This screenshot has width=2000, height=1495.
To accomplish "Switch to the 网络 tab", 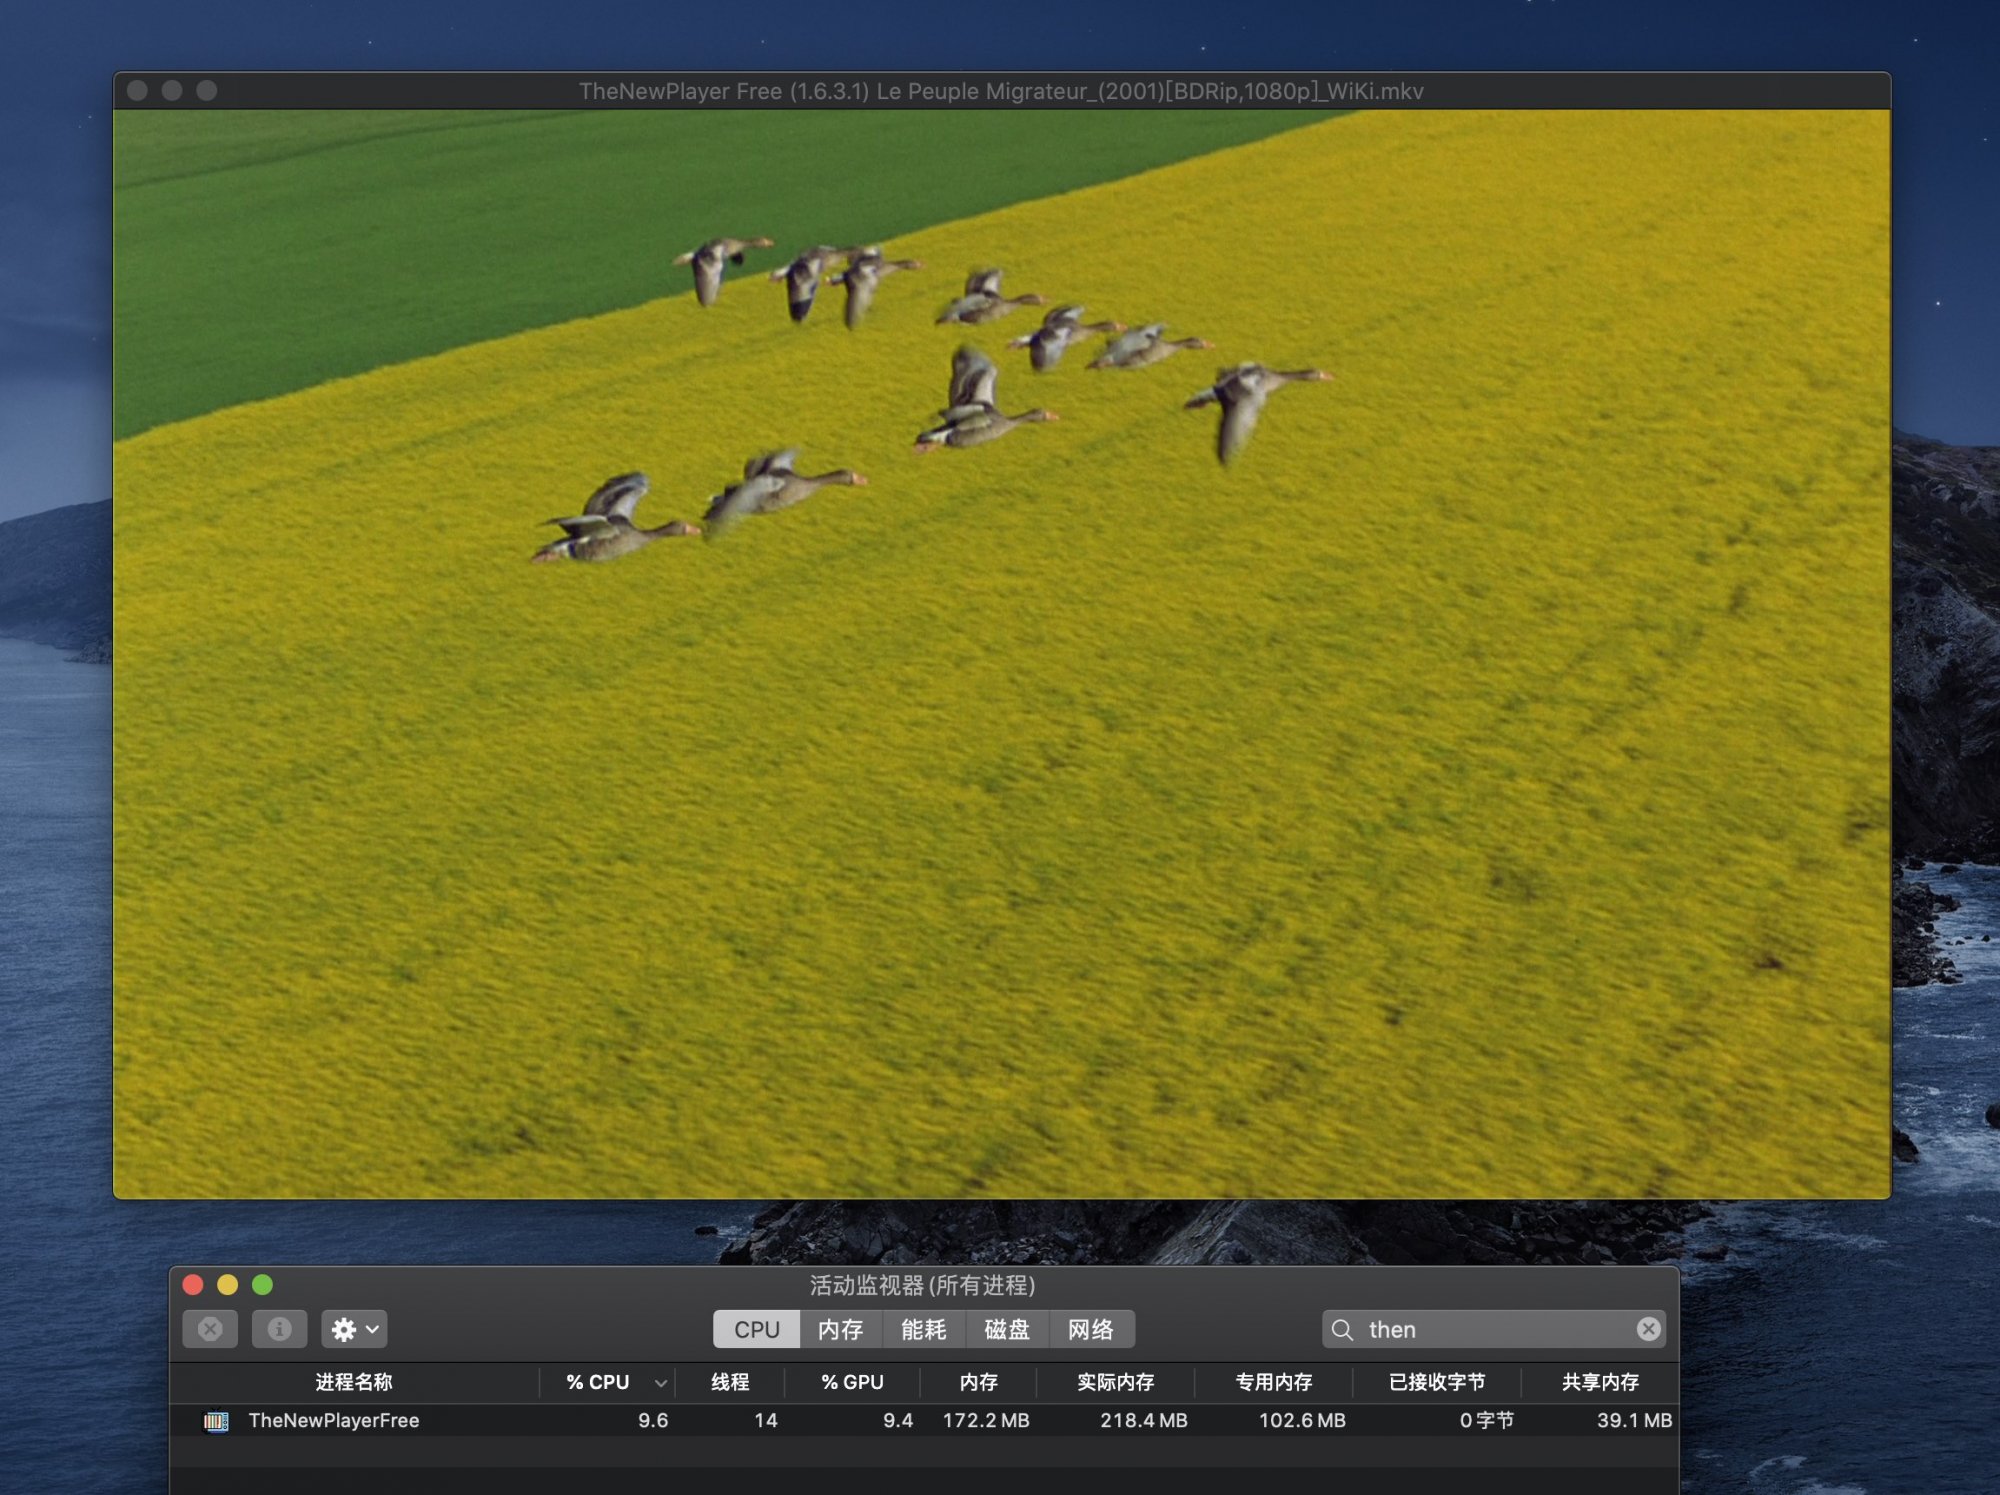I will point(1091,1329).
